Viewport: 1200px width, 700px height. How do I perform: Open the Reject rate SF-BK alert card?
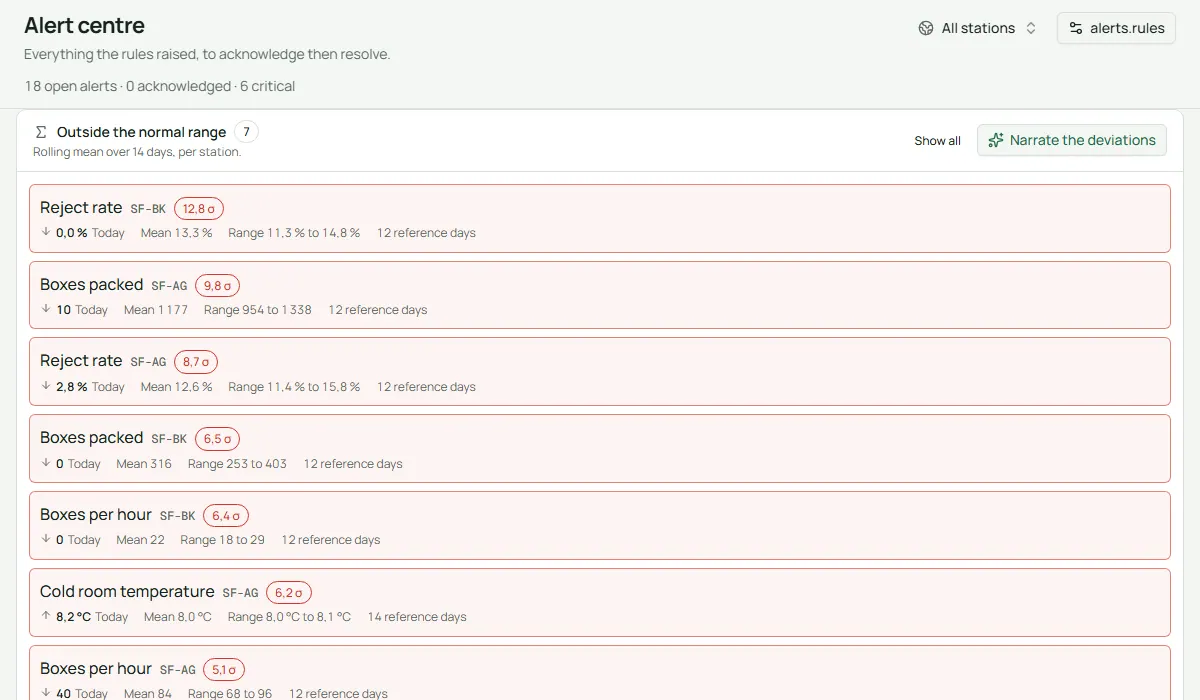tap(600, 218)
